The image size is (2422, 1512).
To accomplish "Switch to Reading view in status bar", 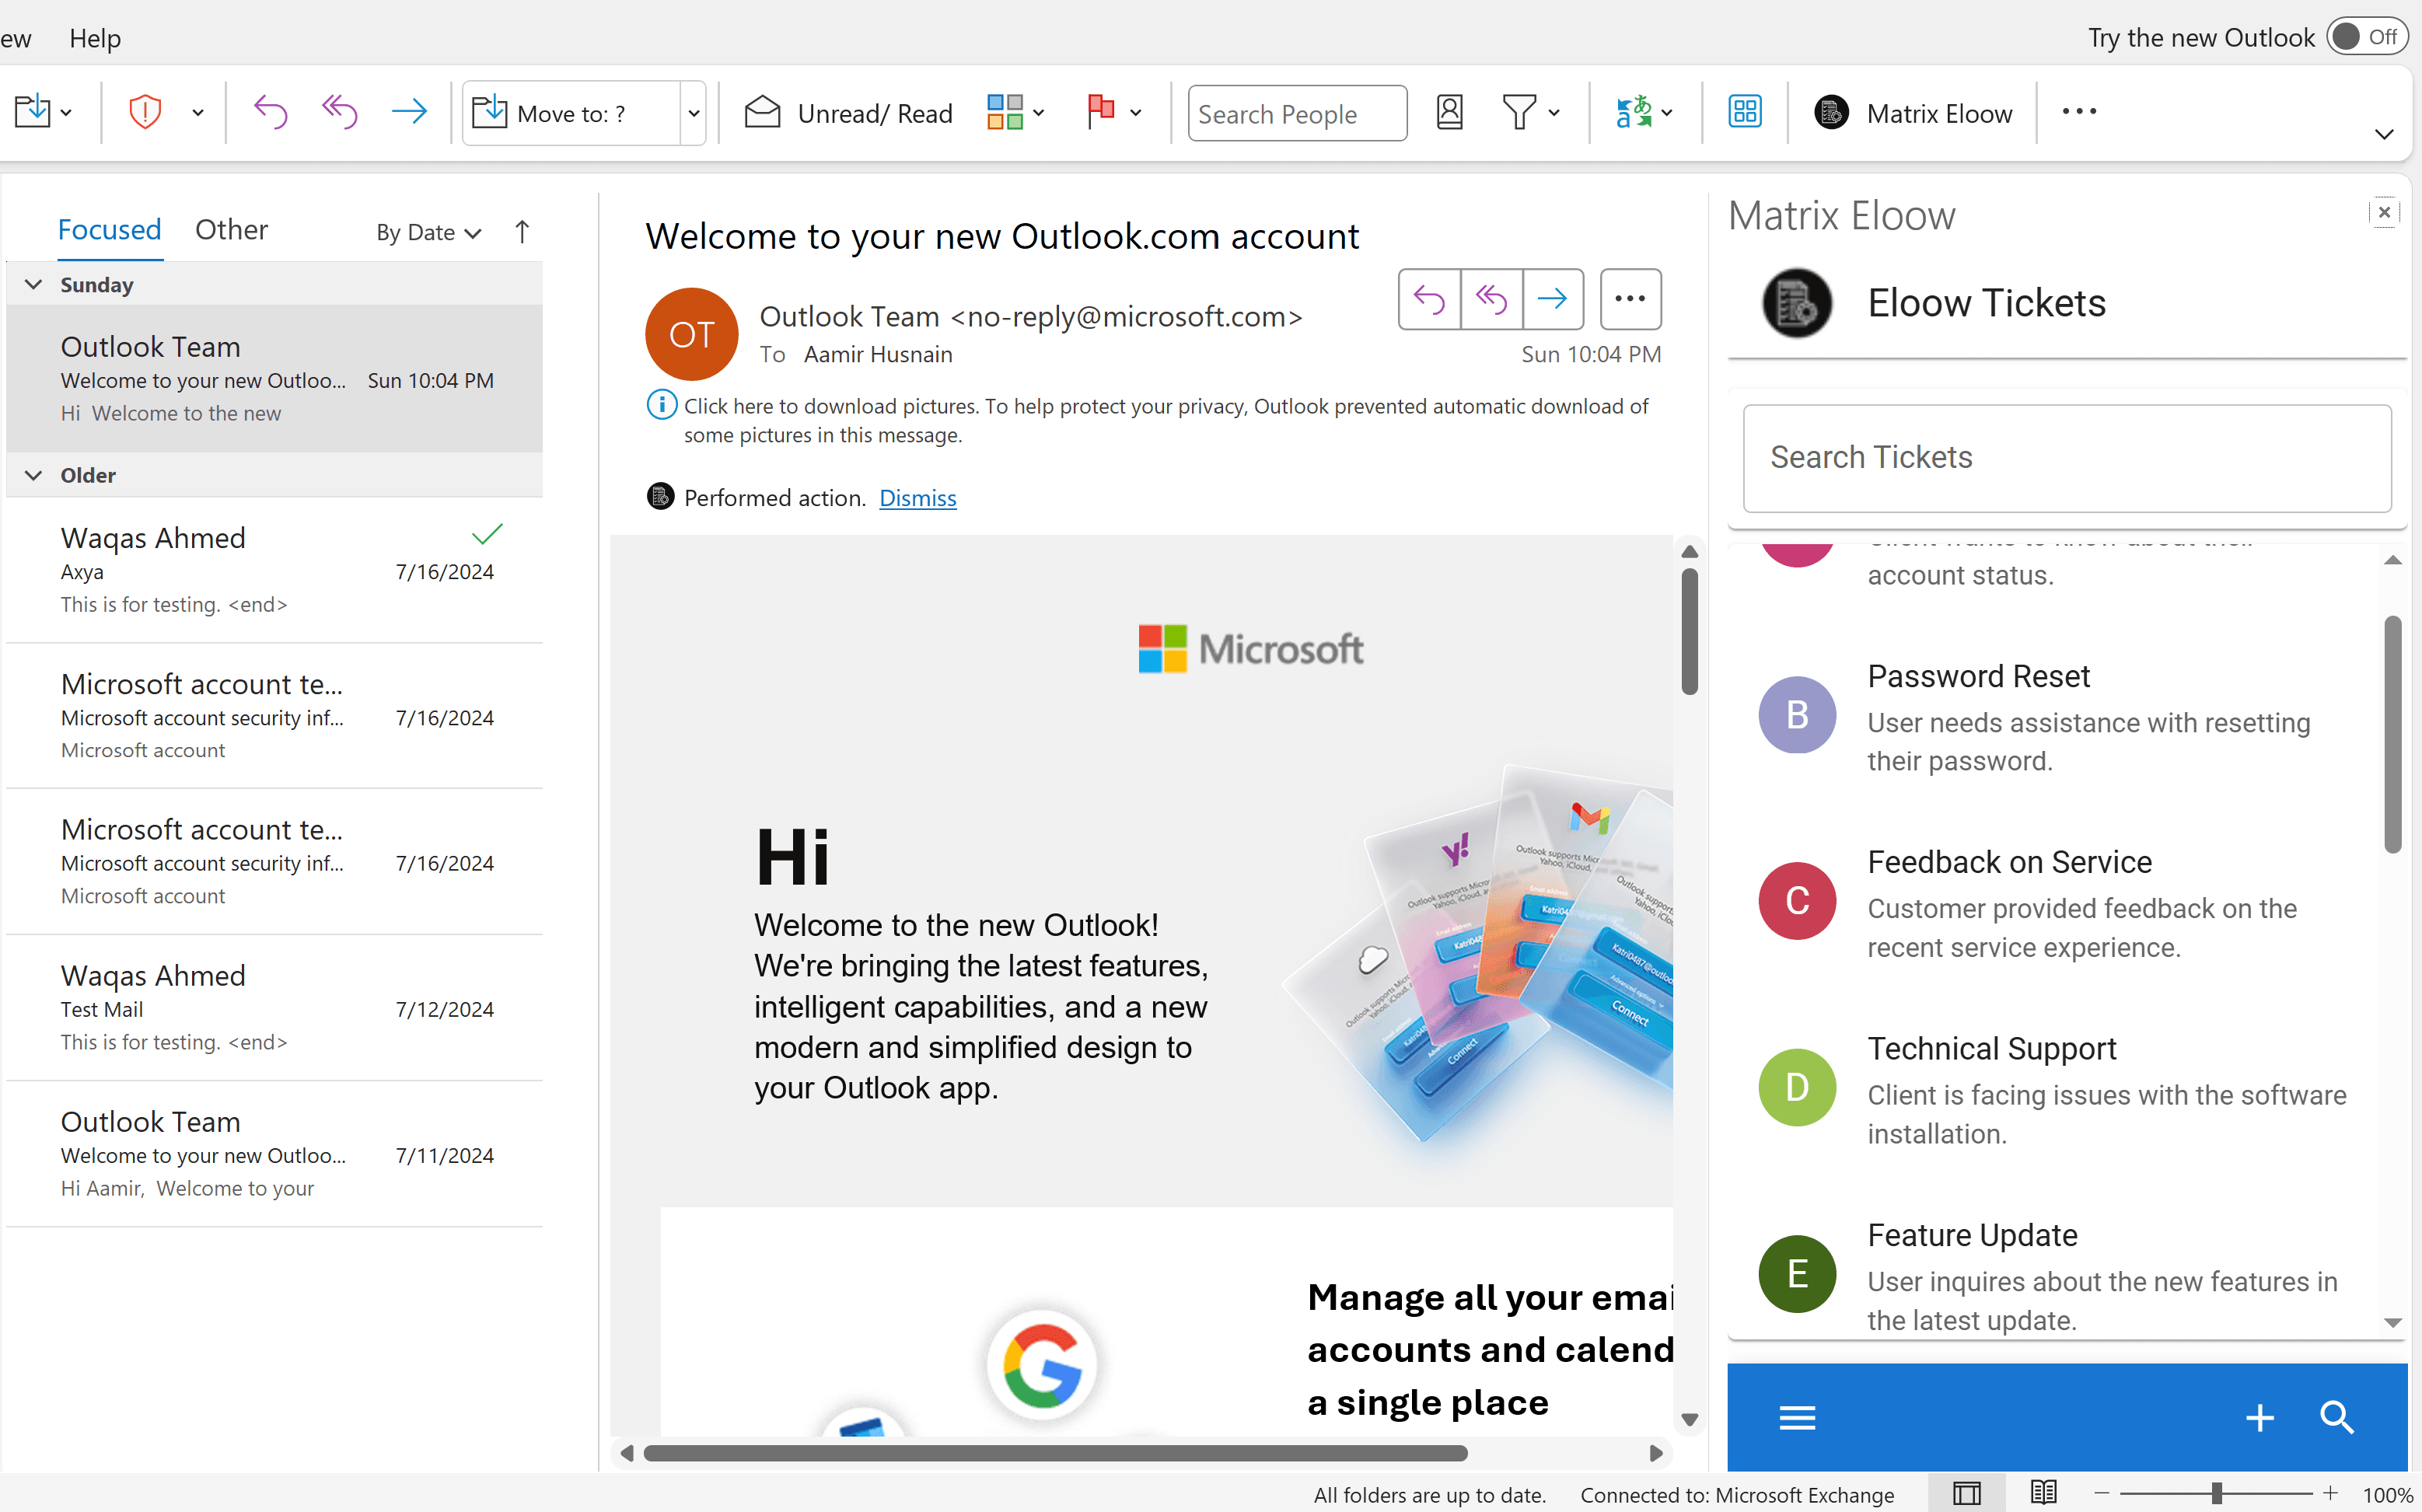I will tap(2044, 1494).
